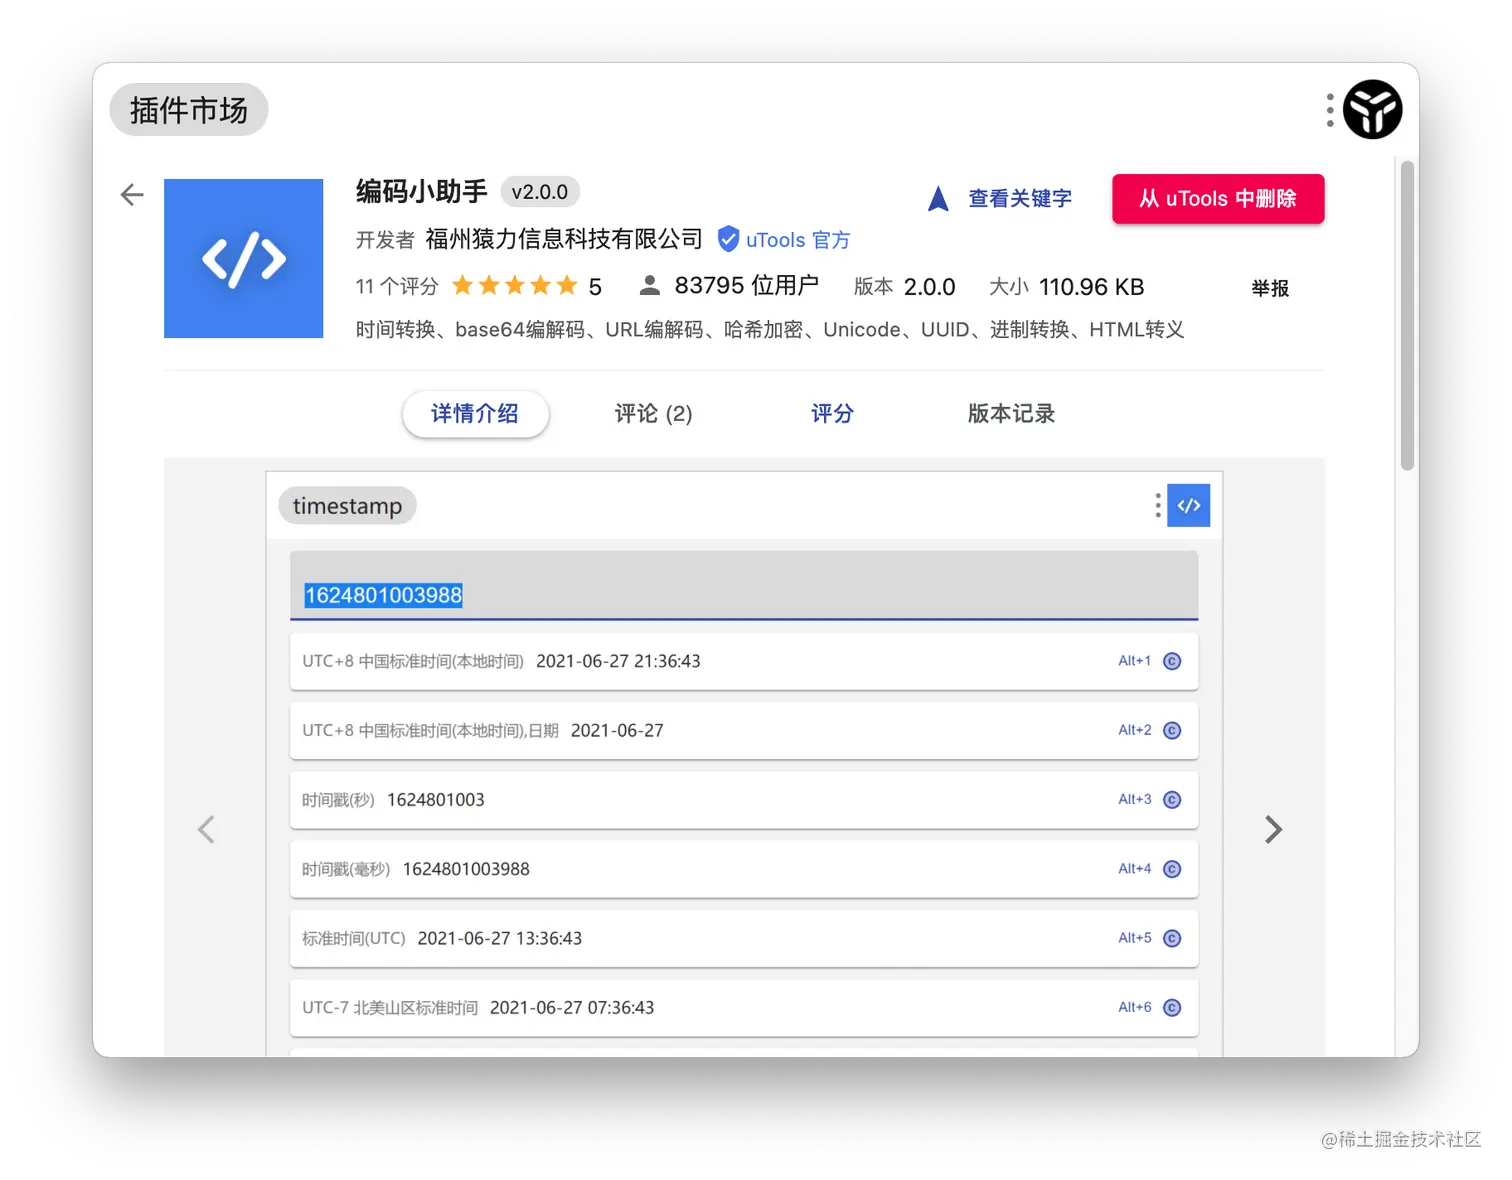The height and width of the screenshot is (1180, 1512).
Task: Click the uTools logo avatar
Action: coord(1372,109)
